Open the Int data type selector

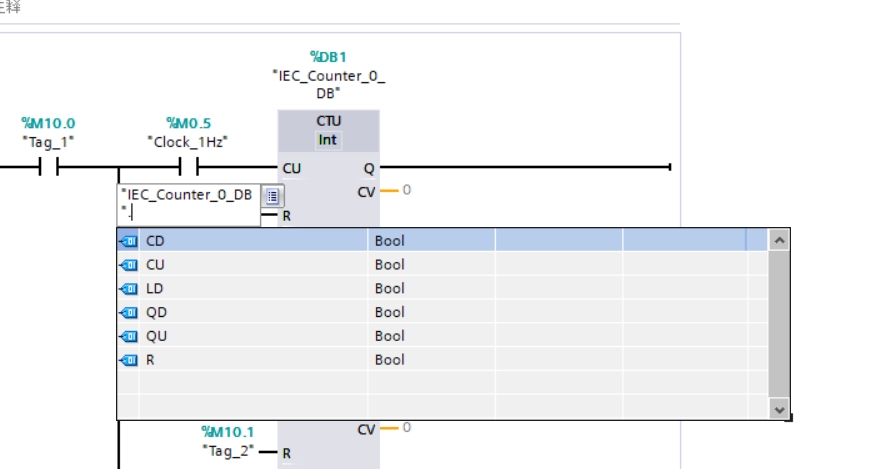[x=327, y=140]
